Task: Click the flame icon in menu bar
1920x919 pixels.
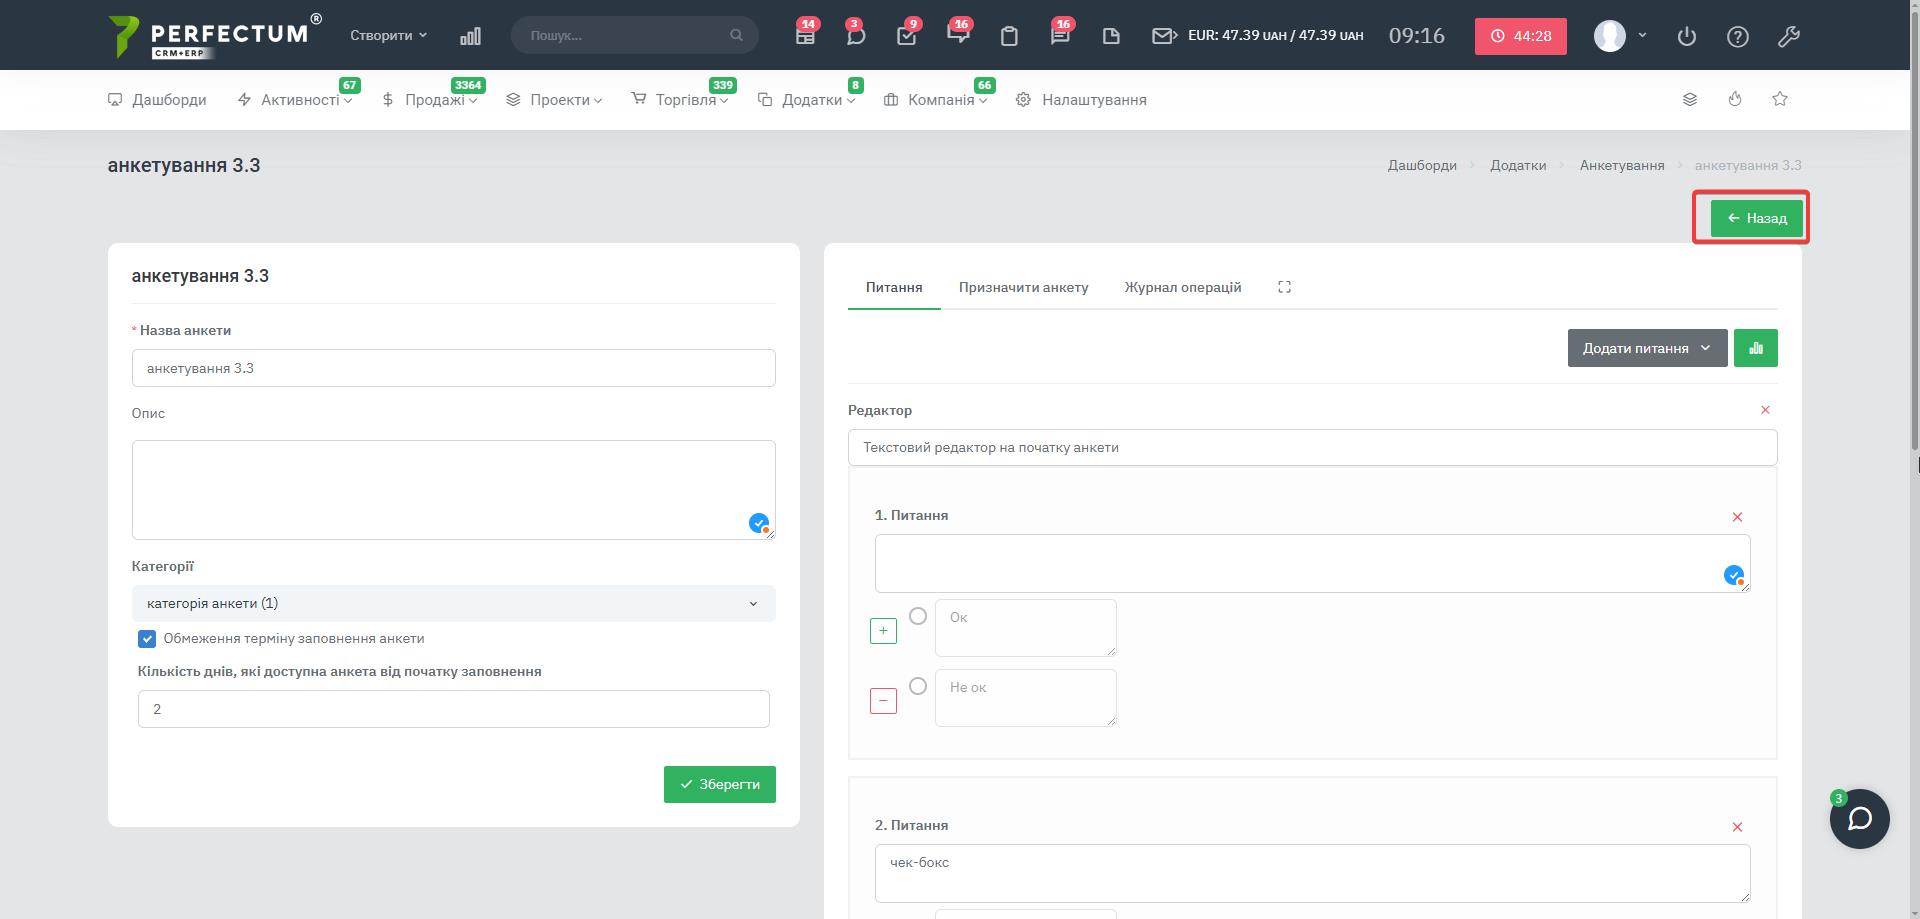Action: (1735, 99)
